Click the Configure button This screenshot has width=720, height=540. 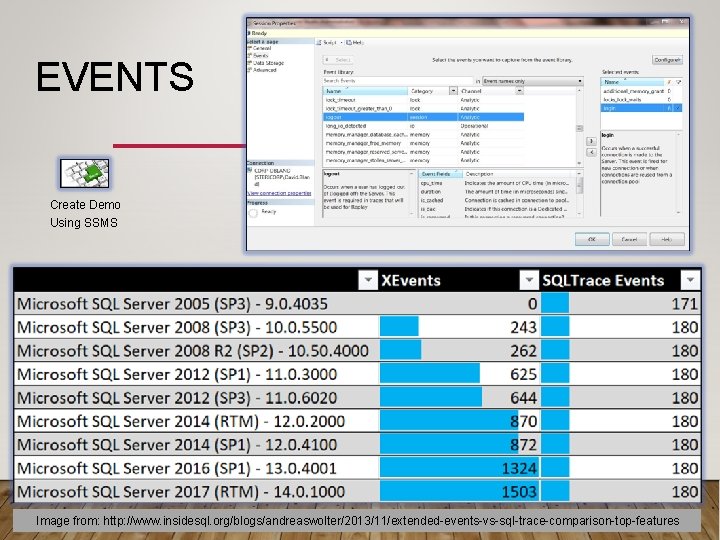667,60
